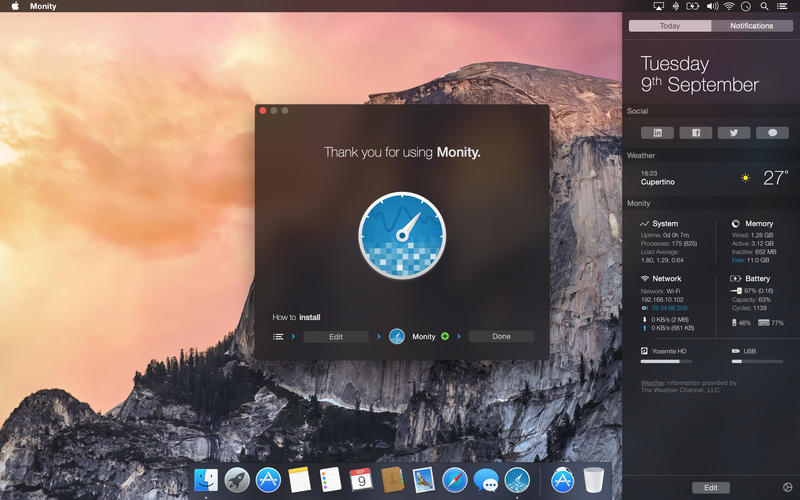Click the volume icon in menu bar
The image size is (800, 500).
coord(712,6)
